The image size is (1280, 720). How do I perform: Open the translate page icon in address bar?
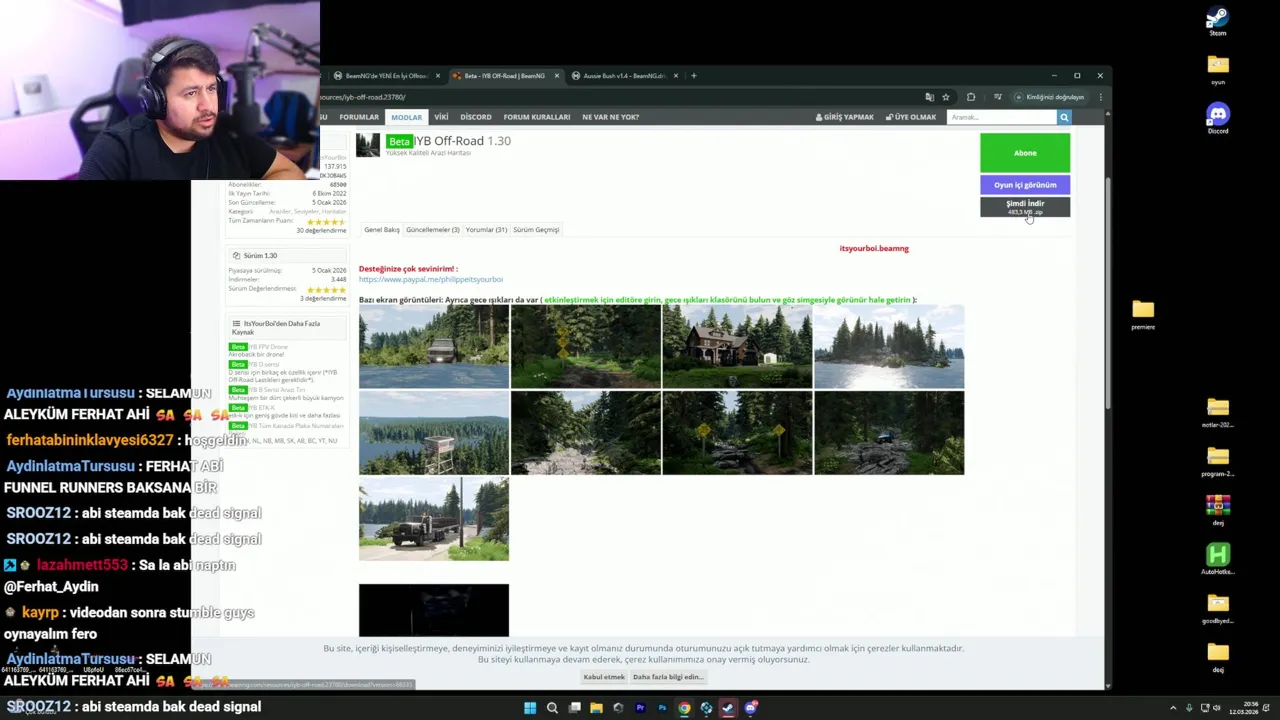(929, 97)
